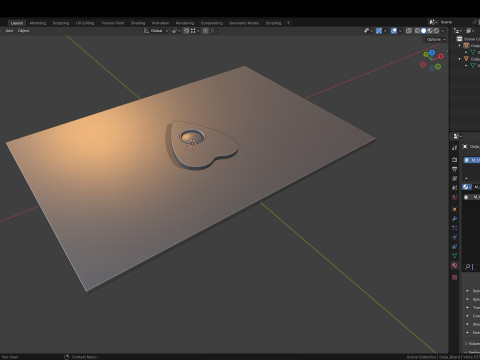Open the Scene properties tab
The height and width of the screenshot is (360, 480).
(454, 188)
